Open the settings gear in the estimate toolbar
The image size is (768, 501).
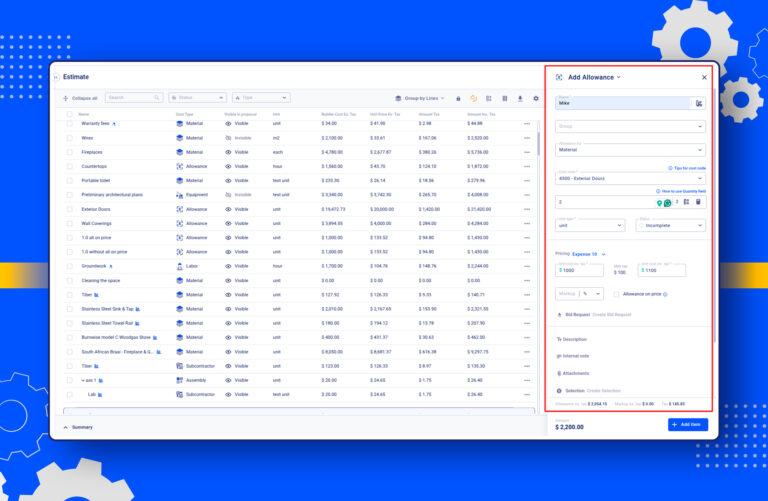coord(536,98)
